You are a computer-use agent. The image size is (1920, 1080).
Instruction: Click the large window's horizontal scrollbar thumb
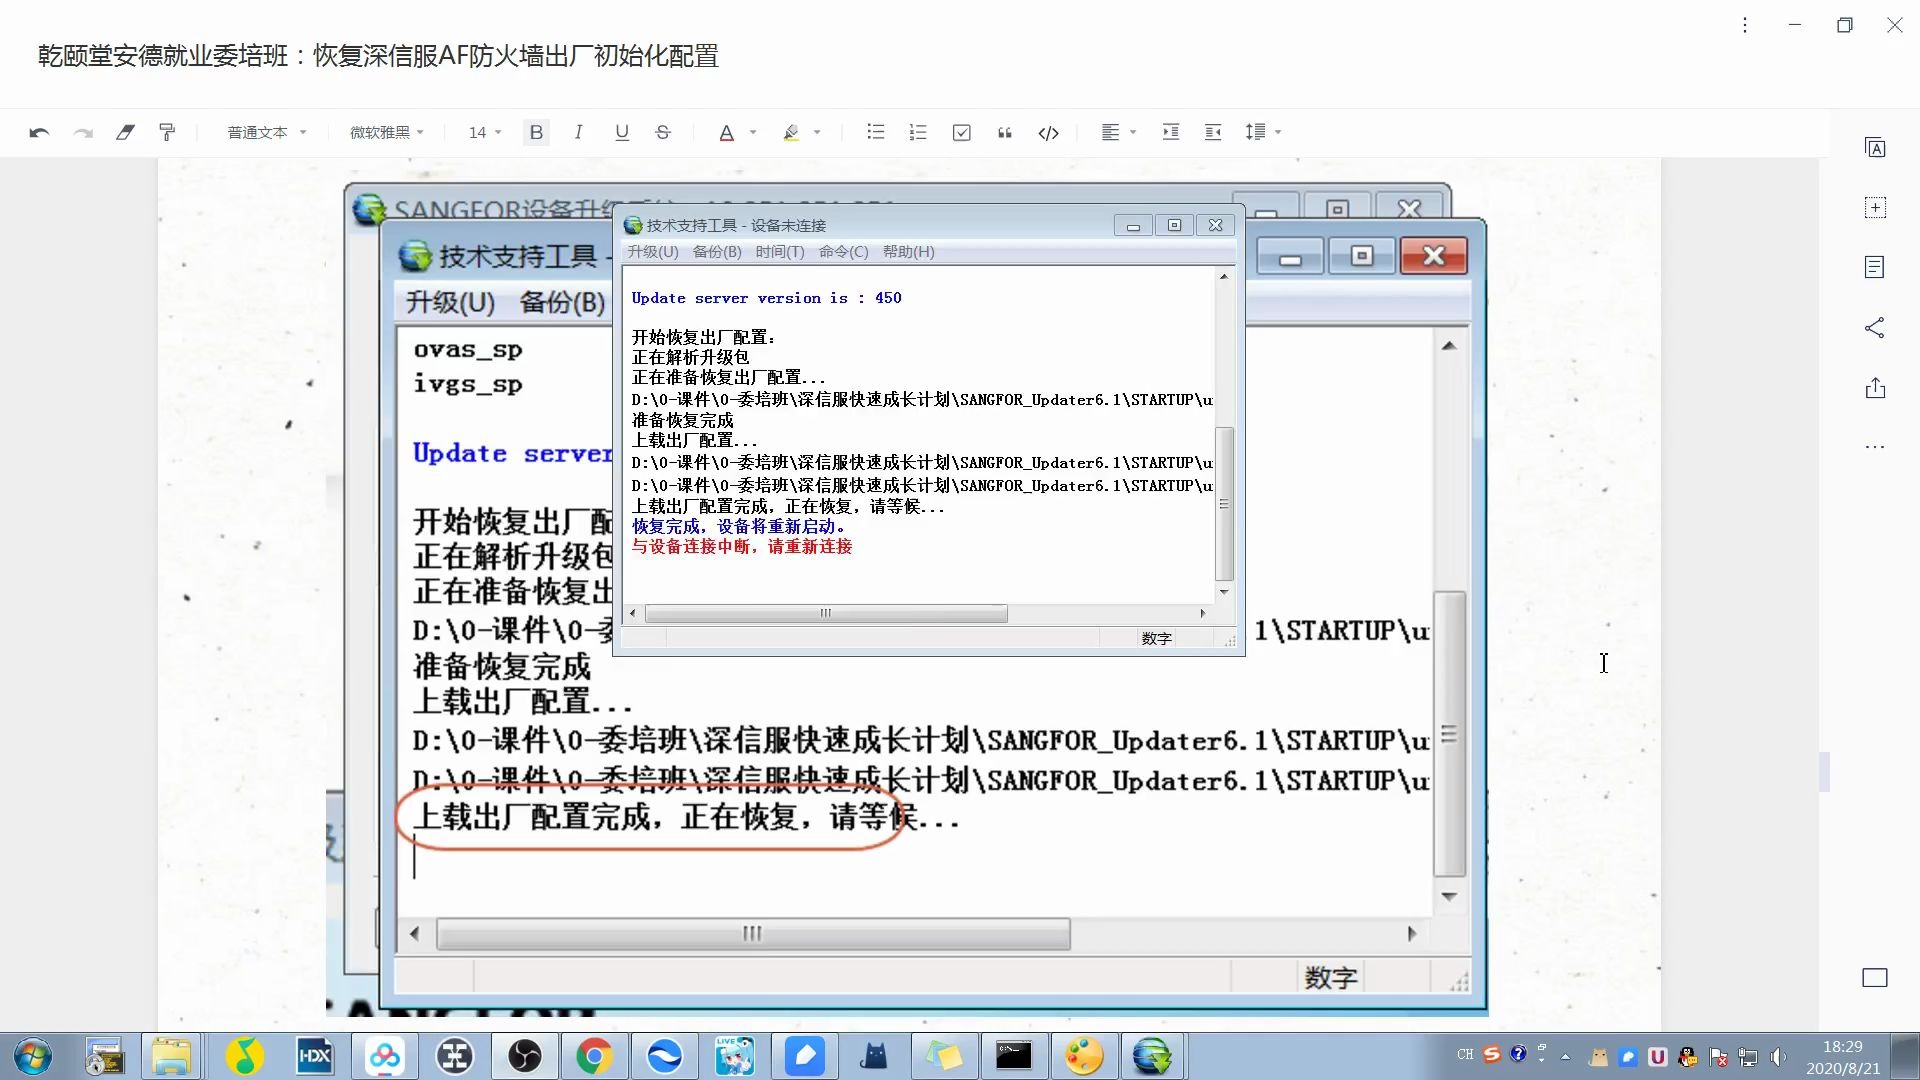point(753,933)
